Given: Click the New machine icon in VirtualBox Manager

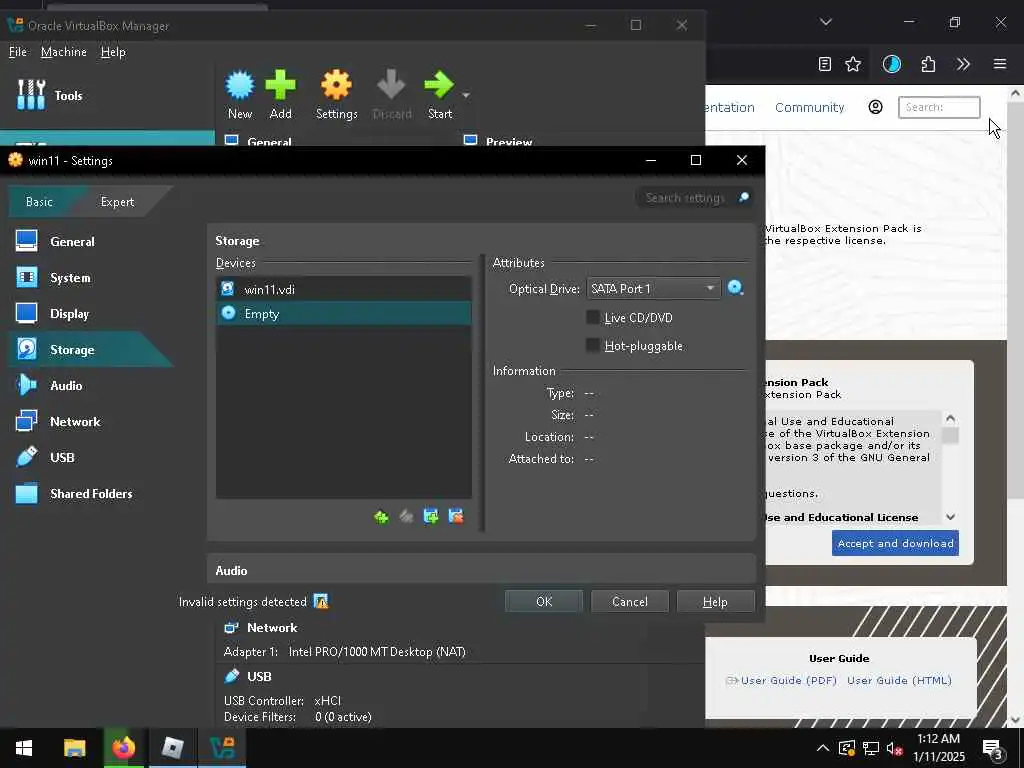Looking at the screenshot, I should click(x=240, y=85).
